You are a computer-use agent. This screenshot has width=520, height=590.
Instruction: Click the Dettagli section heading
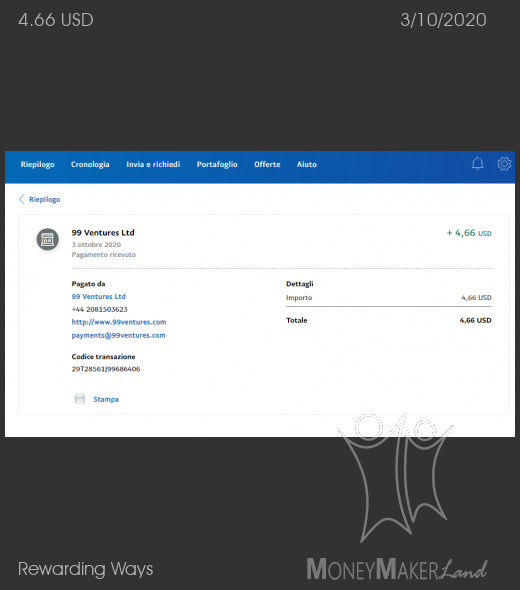tap(300, 284)
